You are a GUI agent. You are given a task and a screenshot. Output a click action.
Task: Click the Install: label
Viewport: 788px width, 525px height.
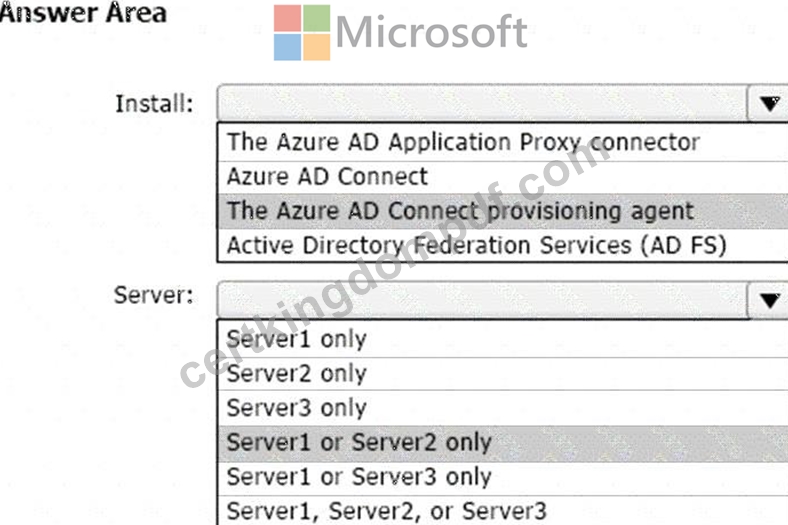154,104
